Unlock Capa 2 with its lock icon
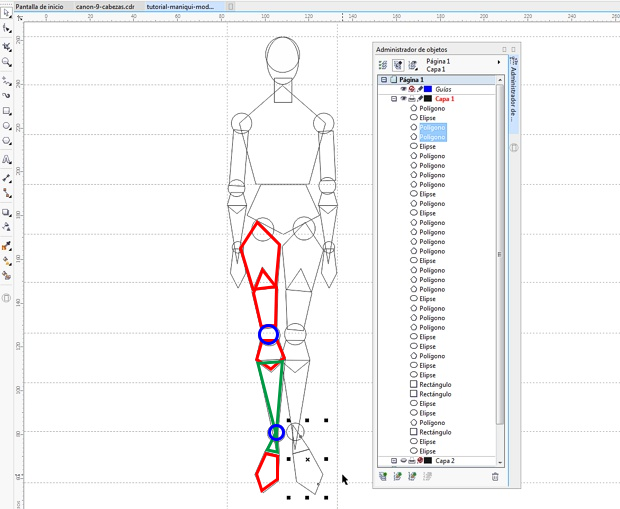 (x=420, y=461)
